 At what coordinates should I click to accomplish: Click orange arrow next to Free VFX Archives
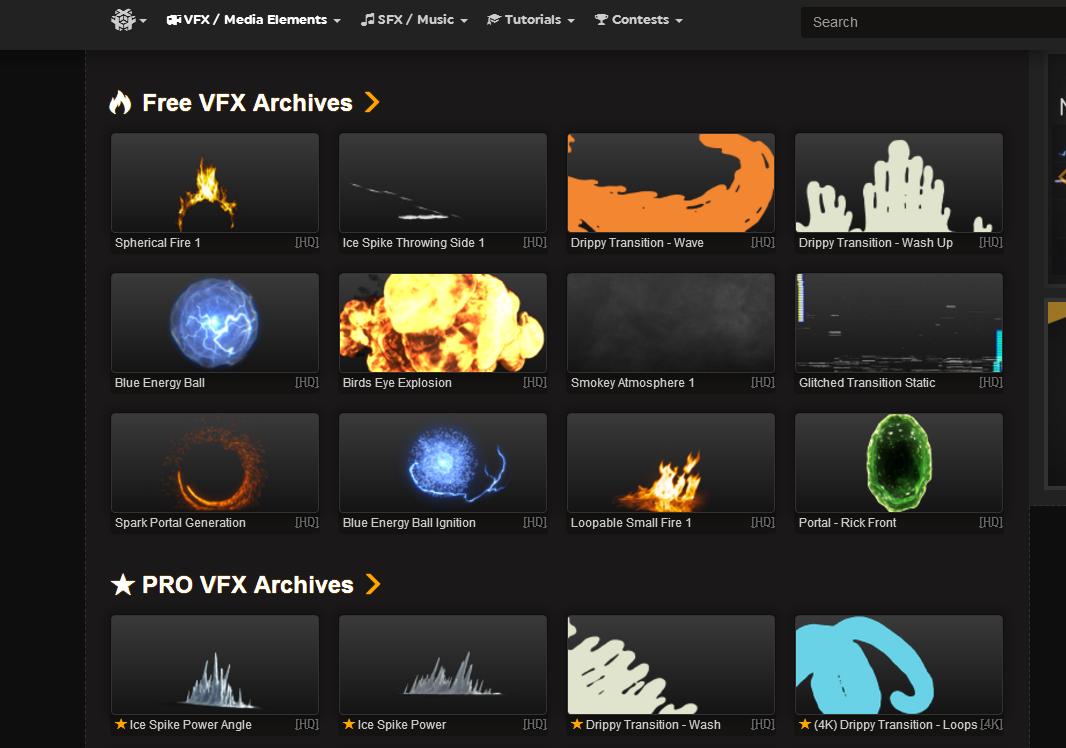click(372, 102)
